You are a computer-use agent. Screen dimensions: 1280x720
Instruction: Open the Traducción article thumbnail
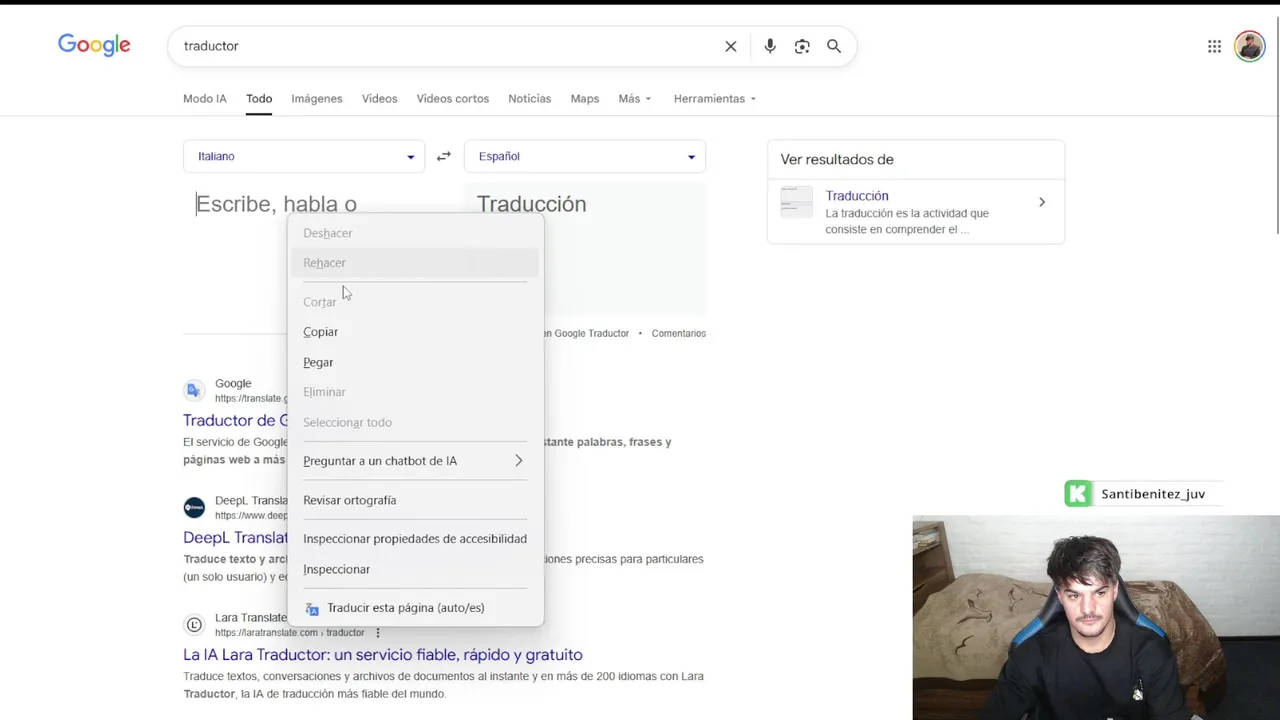[x=797, y=202]
